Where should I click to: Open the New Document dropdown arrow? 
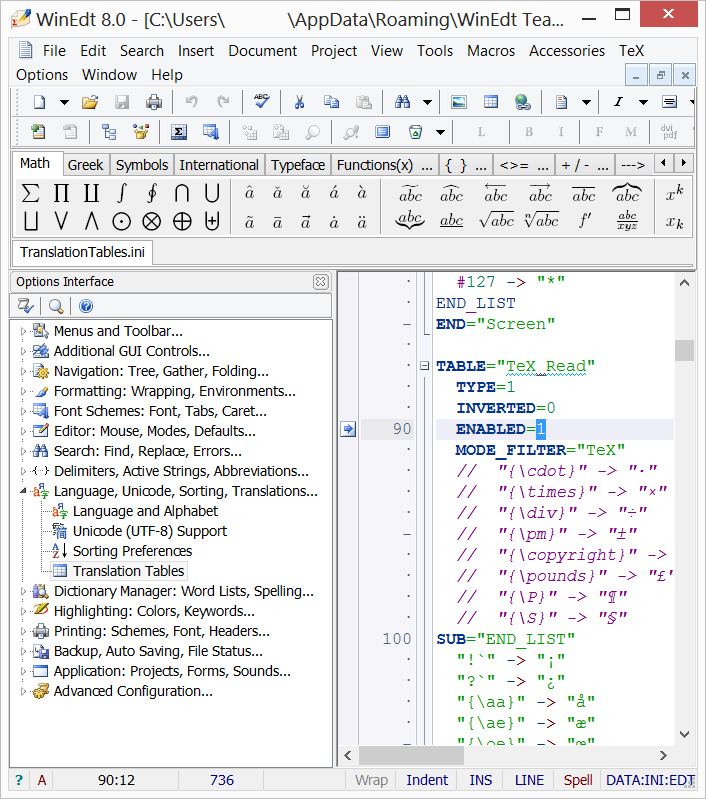click(x=64, y=102)
